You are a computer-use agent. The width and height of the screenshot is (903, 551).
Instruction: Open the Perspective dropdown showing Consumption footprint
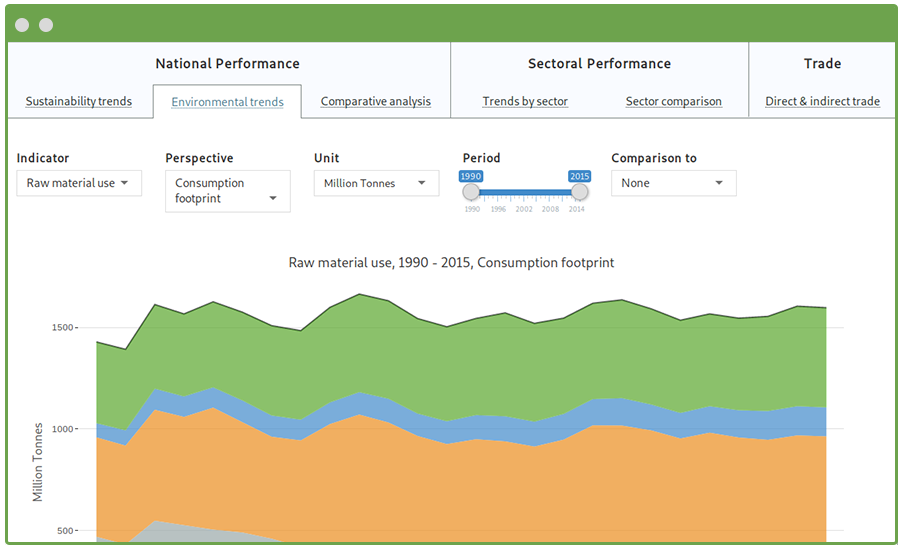pos(227,191)
